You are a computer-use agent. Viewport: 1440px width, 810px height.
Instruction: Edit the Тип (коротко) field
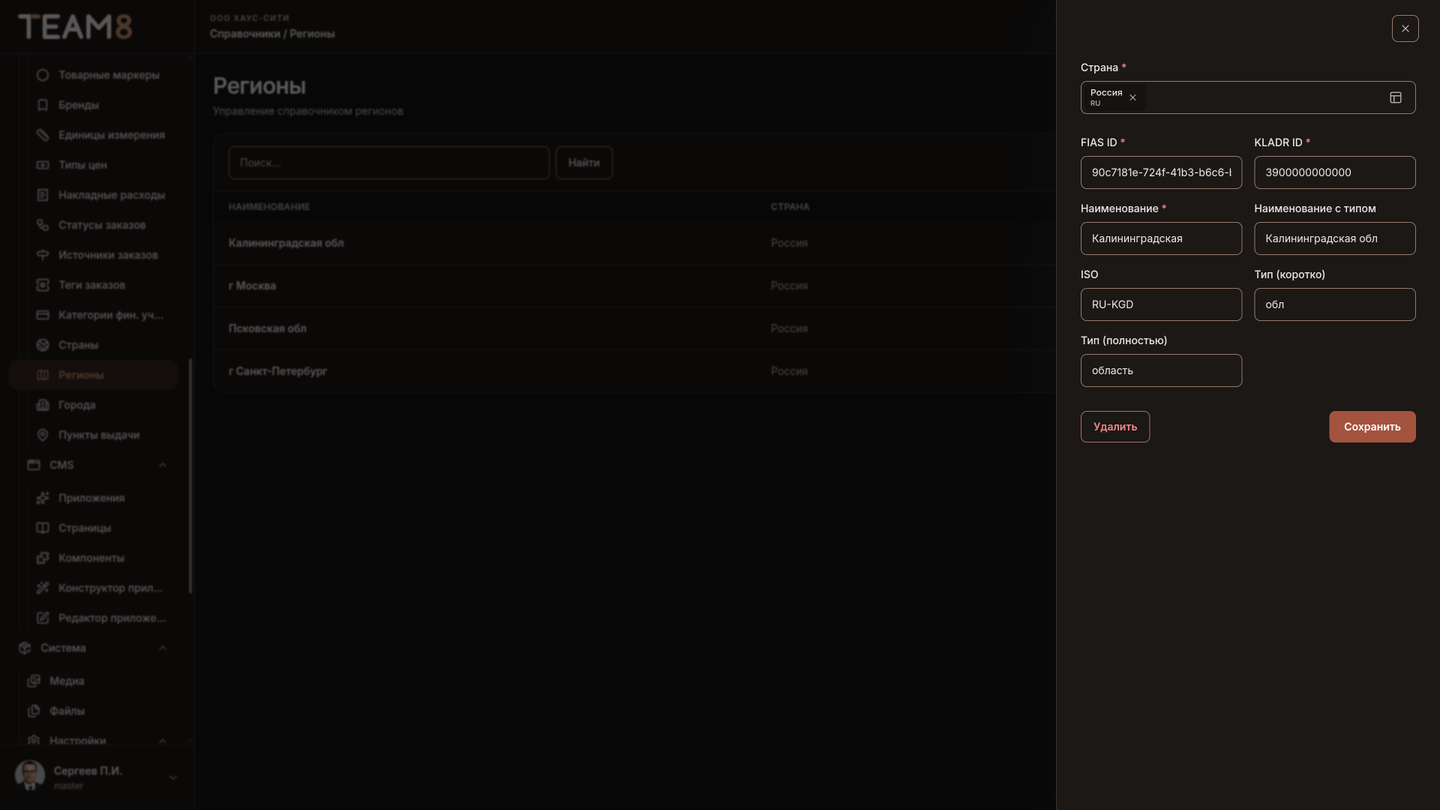[x=1335, y=304]
